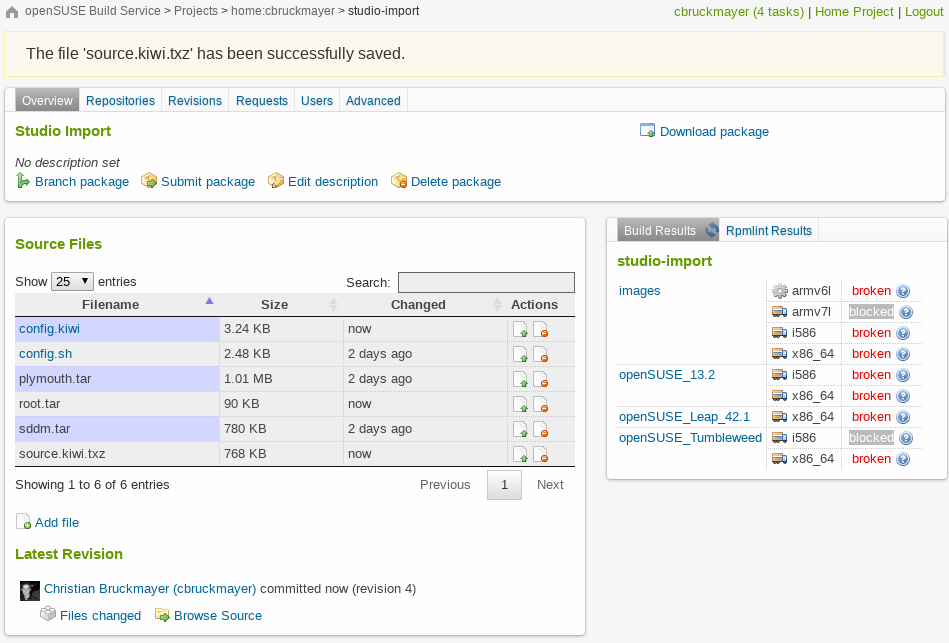Sort the file list by Size header
This screenshot has width=949, height=643.
(274, 305)
